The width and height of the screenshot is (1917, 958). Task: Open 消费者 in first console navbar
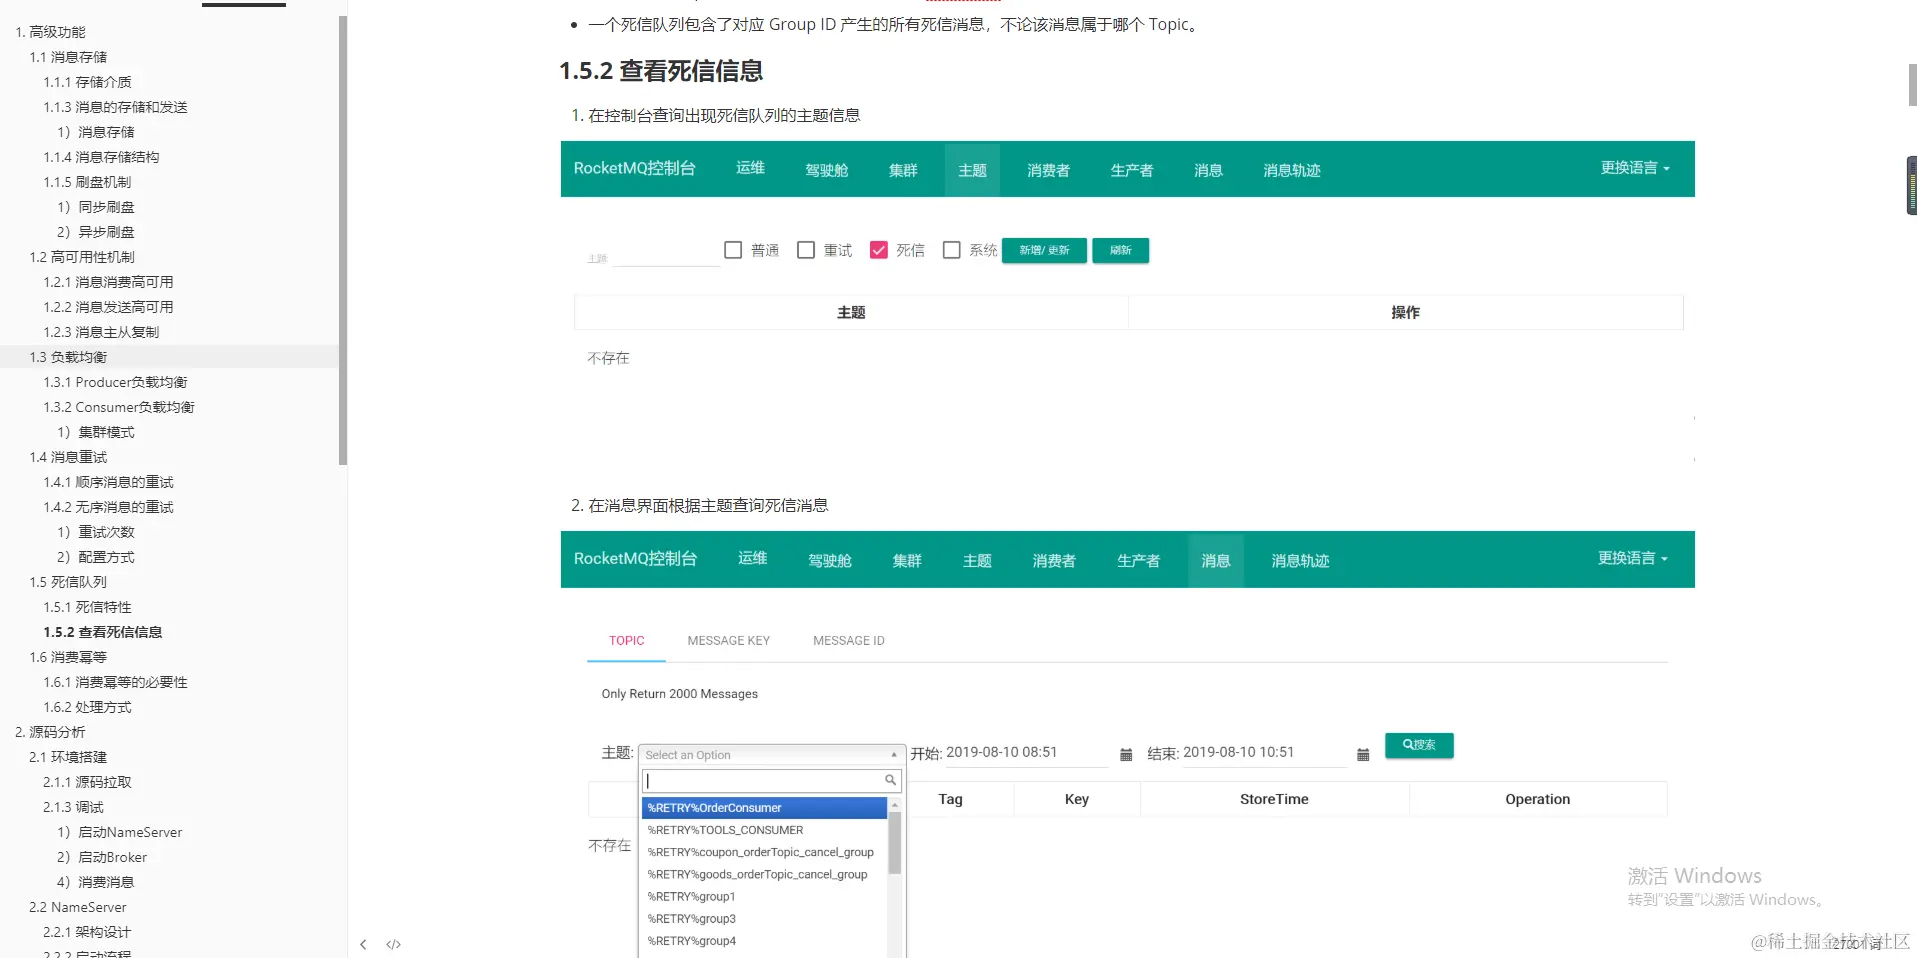[x=1048, y=170]
